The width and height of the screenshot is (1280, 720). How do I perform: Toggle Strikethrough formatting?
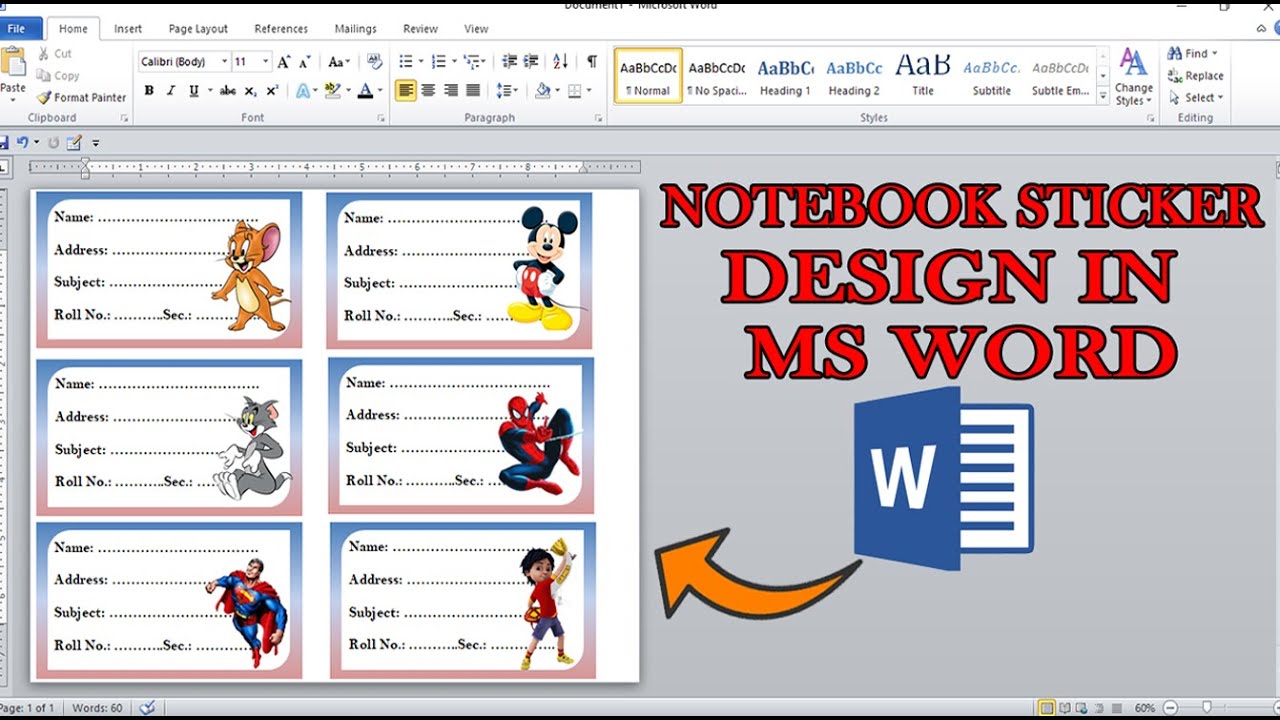tap(228, 91)
